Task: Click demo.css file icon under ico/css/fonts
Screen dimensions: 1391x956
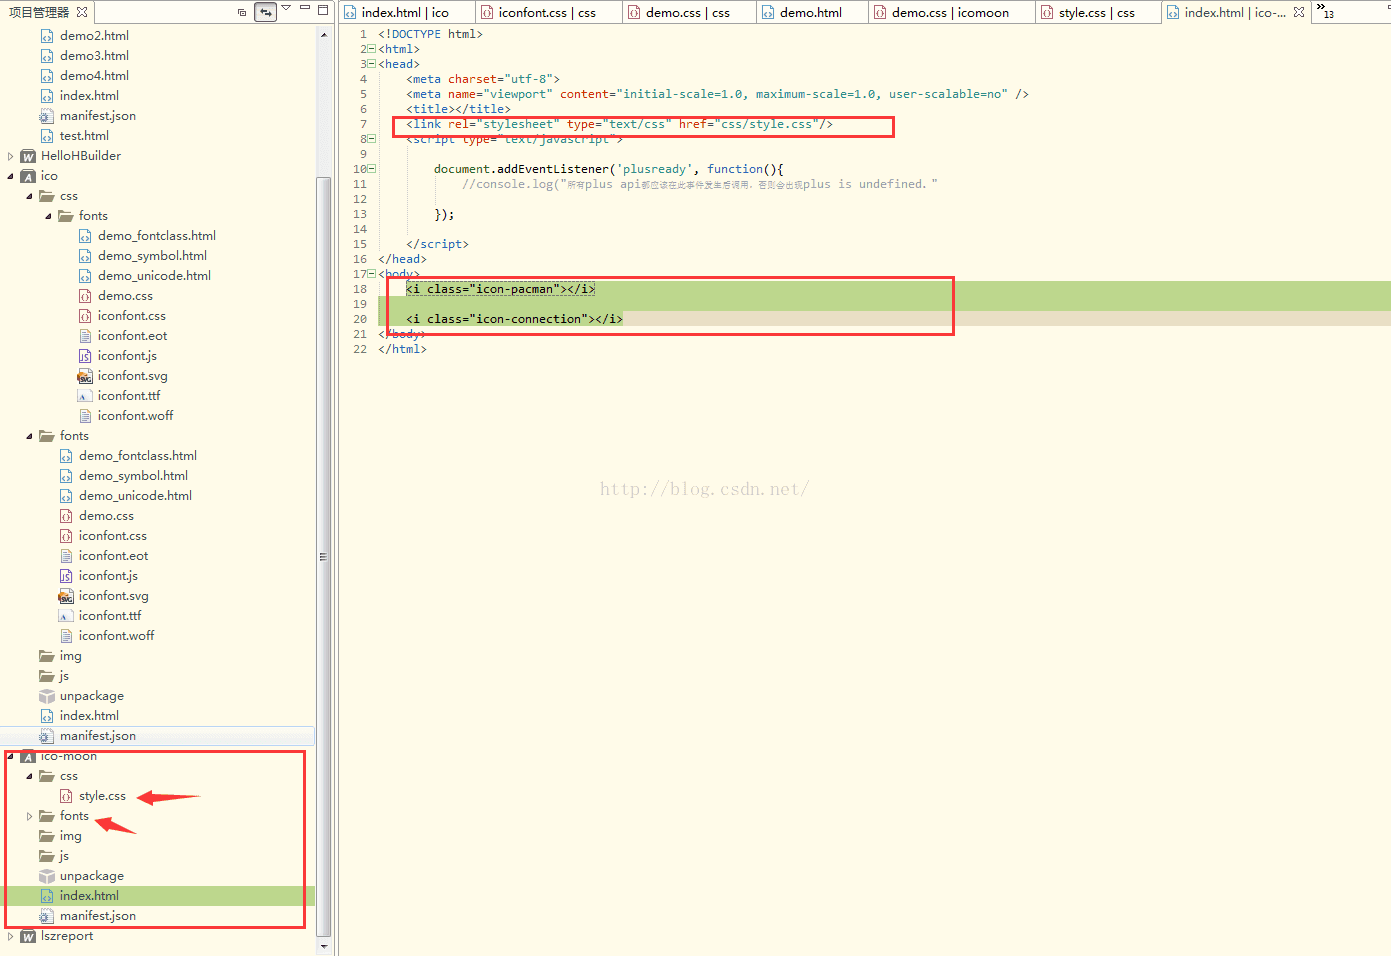Action: 85,296
